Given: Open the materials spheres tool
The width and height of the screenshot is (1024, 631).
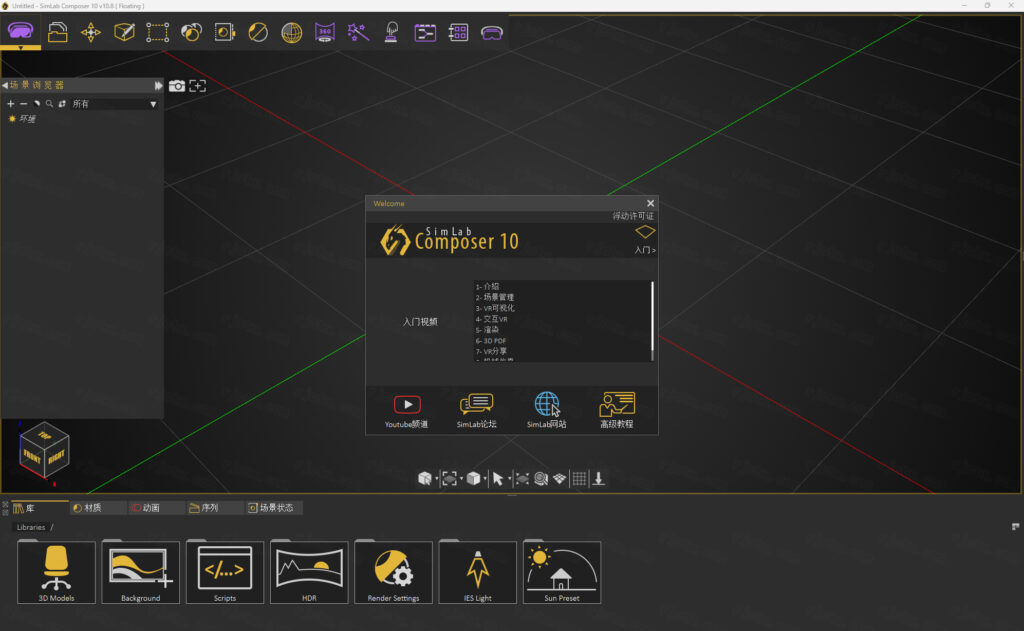Looking at the screenshot, I should [x=191, y=32].
